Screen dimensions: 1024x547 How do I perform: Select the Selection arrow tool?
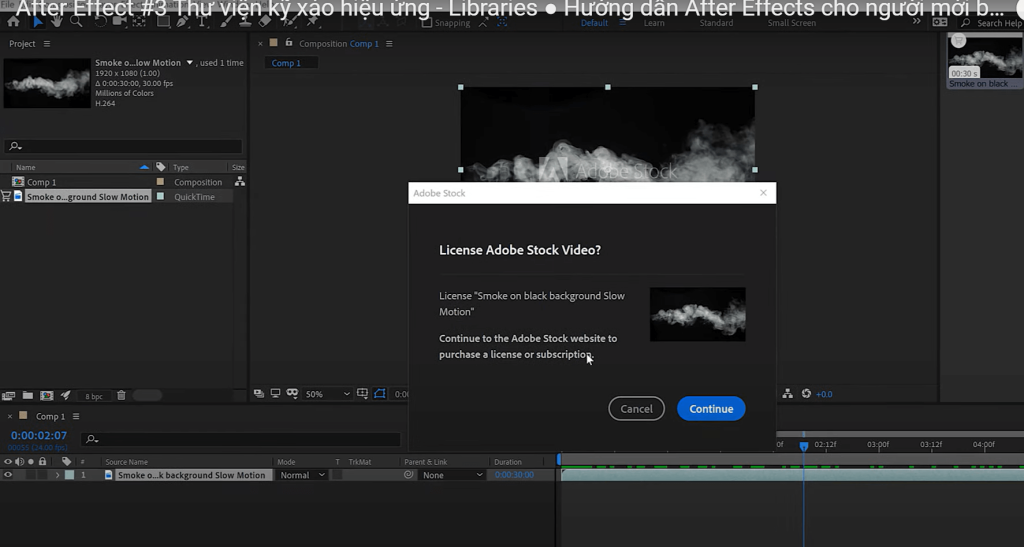37,22
